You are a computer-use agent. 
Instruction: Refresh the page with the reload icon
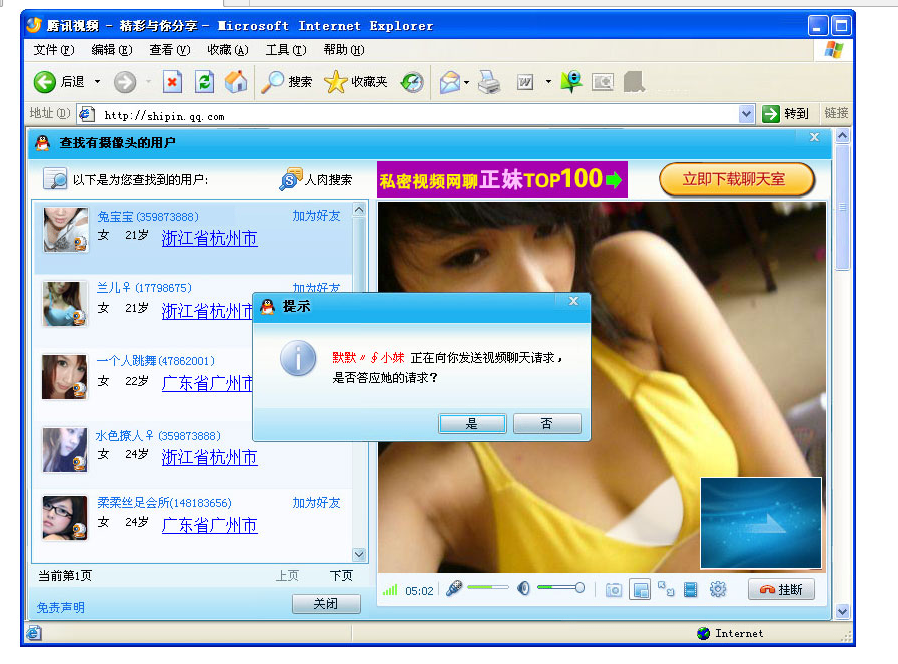point(203,82)
